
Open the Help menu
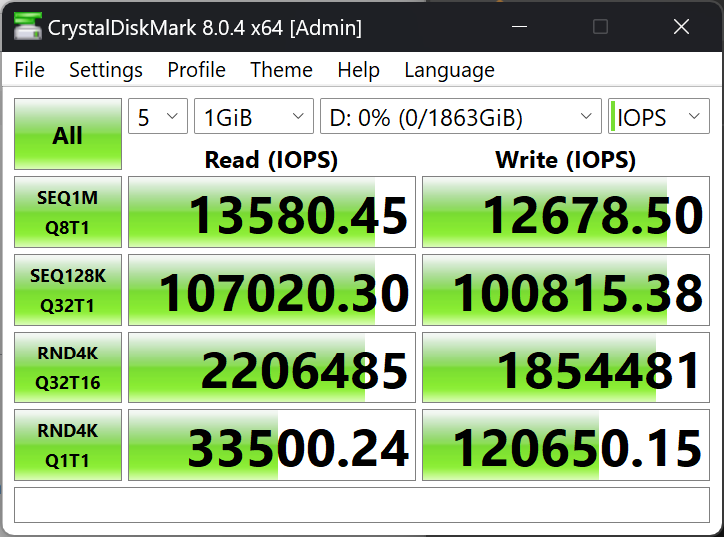coord(358,70)
